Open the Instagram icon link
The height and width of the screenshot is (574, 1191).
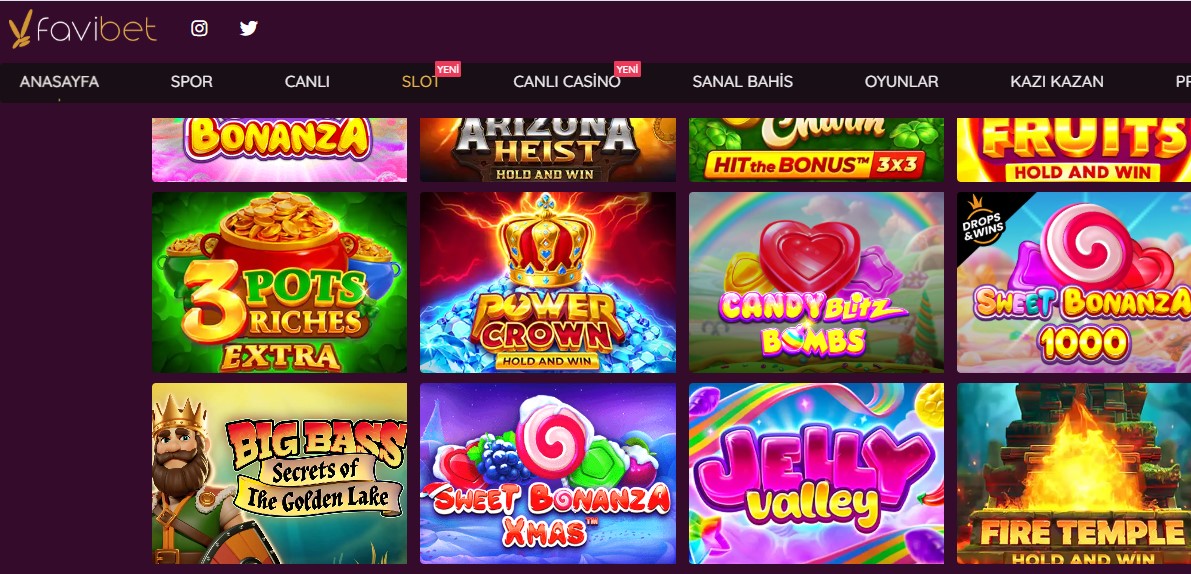coord(199,29)
